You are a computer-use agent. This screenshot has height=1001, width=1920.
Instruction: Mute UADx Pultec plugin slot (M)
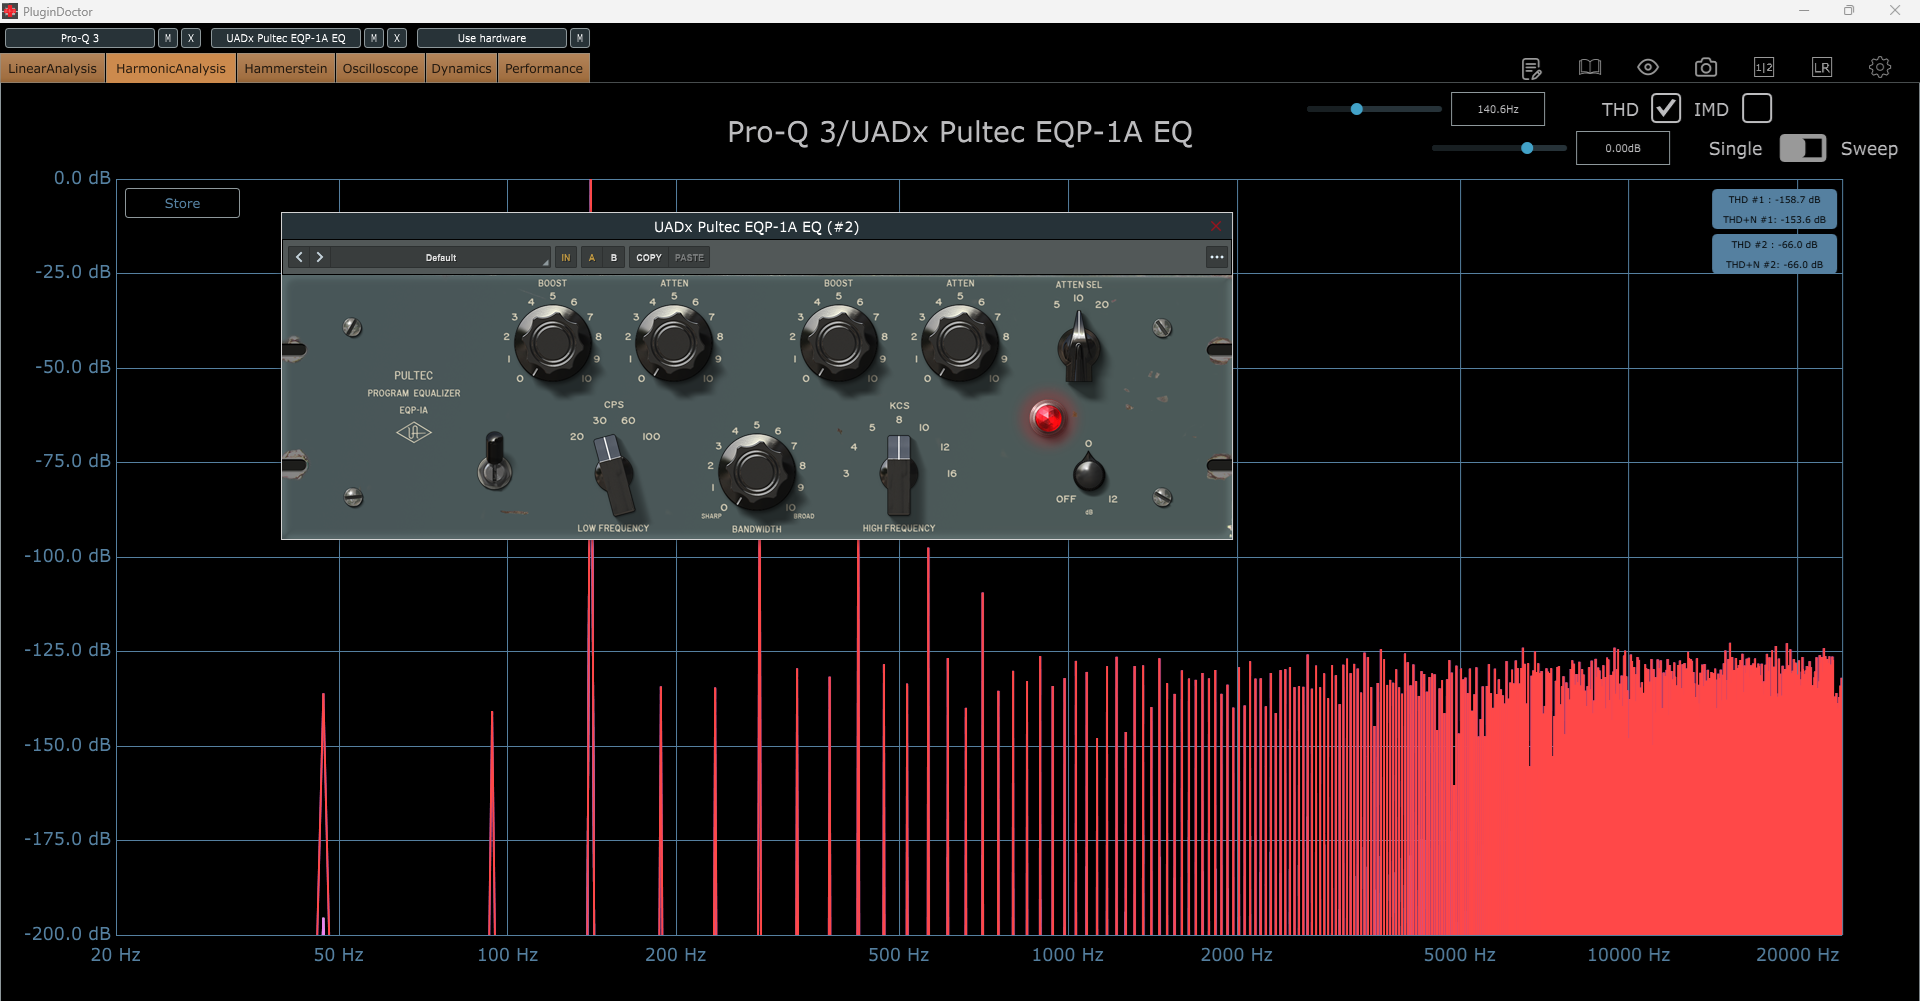[x=374, y=38]
